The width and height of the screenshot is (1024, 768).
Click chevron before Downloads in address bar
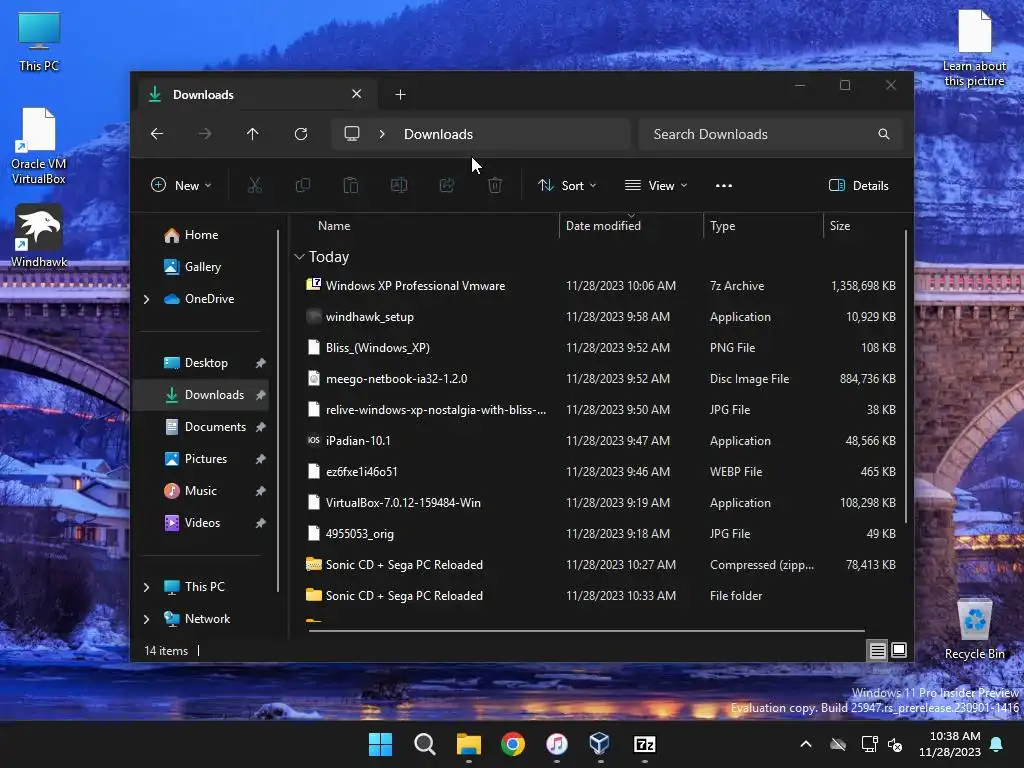point(382,134)
